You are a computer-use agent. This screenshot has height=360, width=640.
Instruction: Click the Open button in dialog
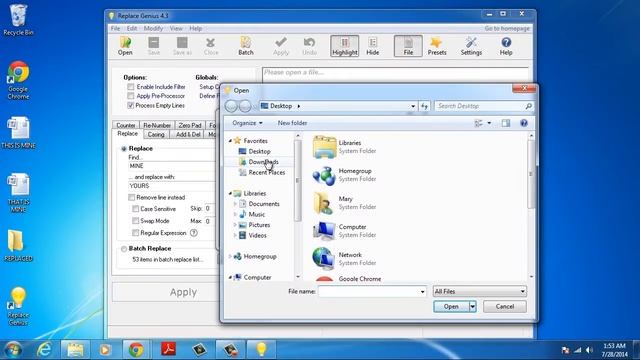pyautogui.click(x=451, y=307)
